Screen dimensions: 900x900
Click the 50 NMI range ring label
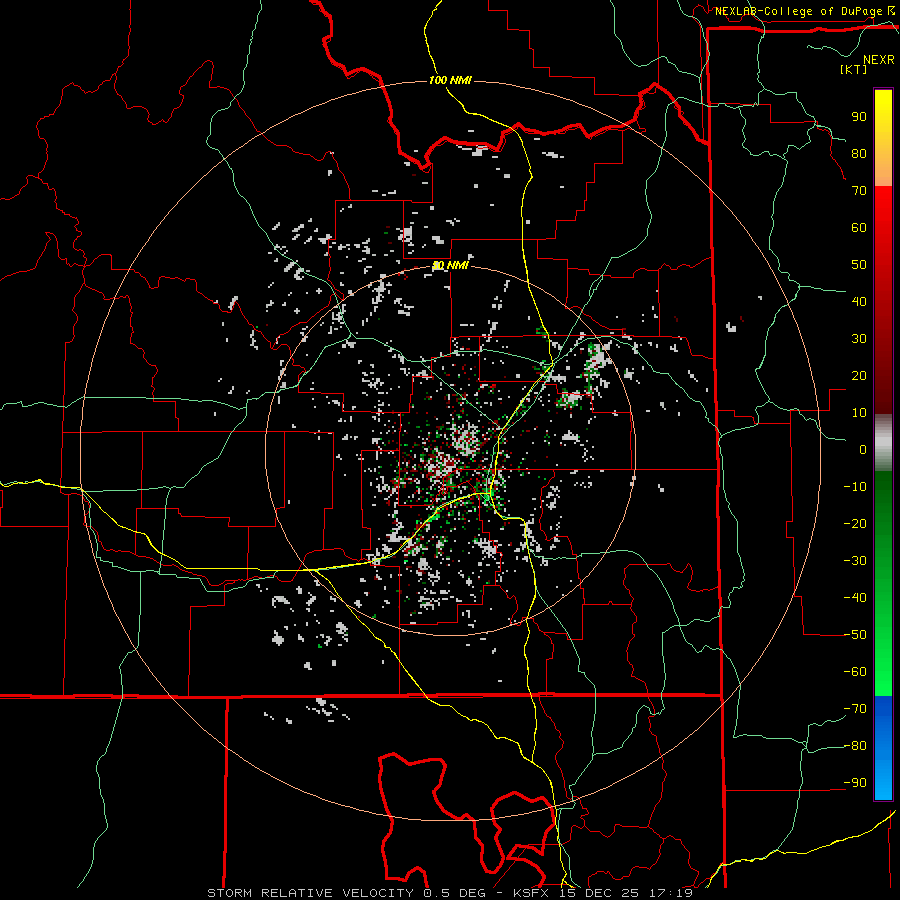(450, 265)
